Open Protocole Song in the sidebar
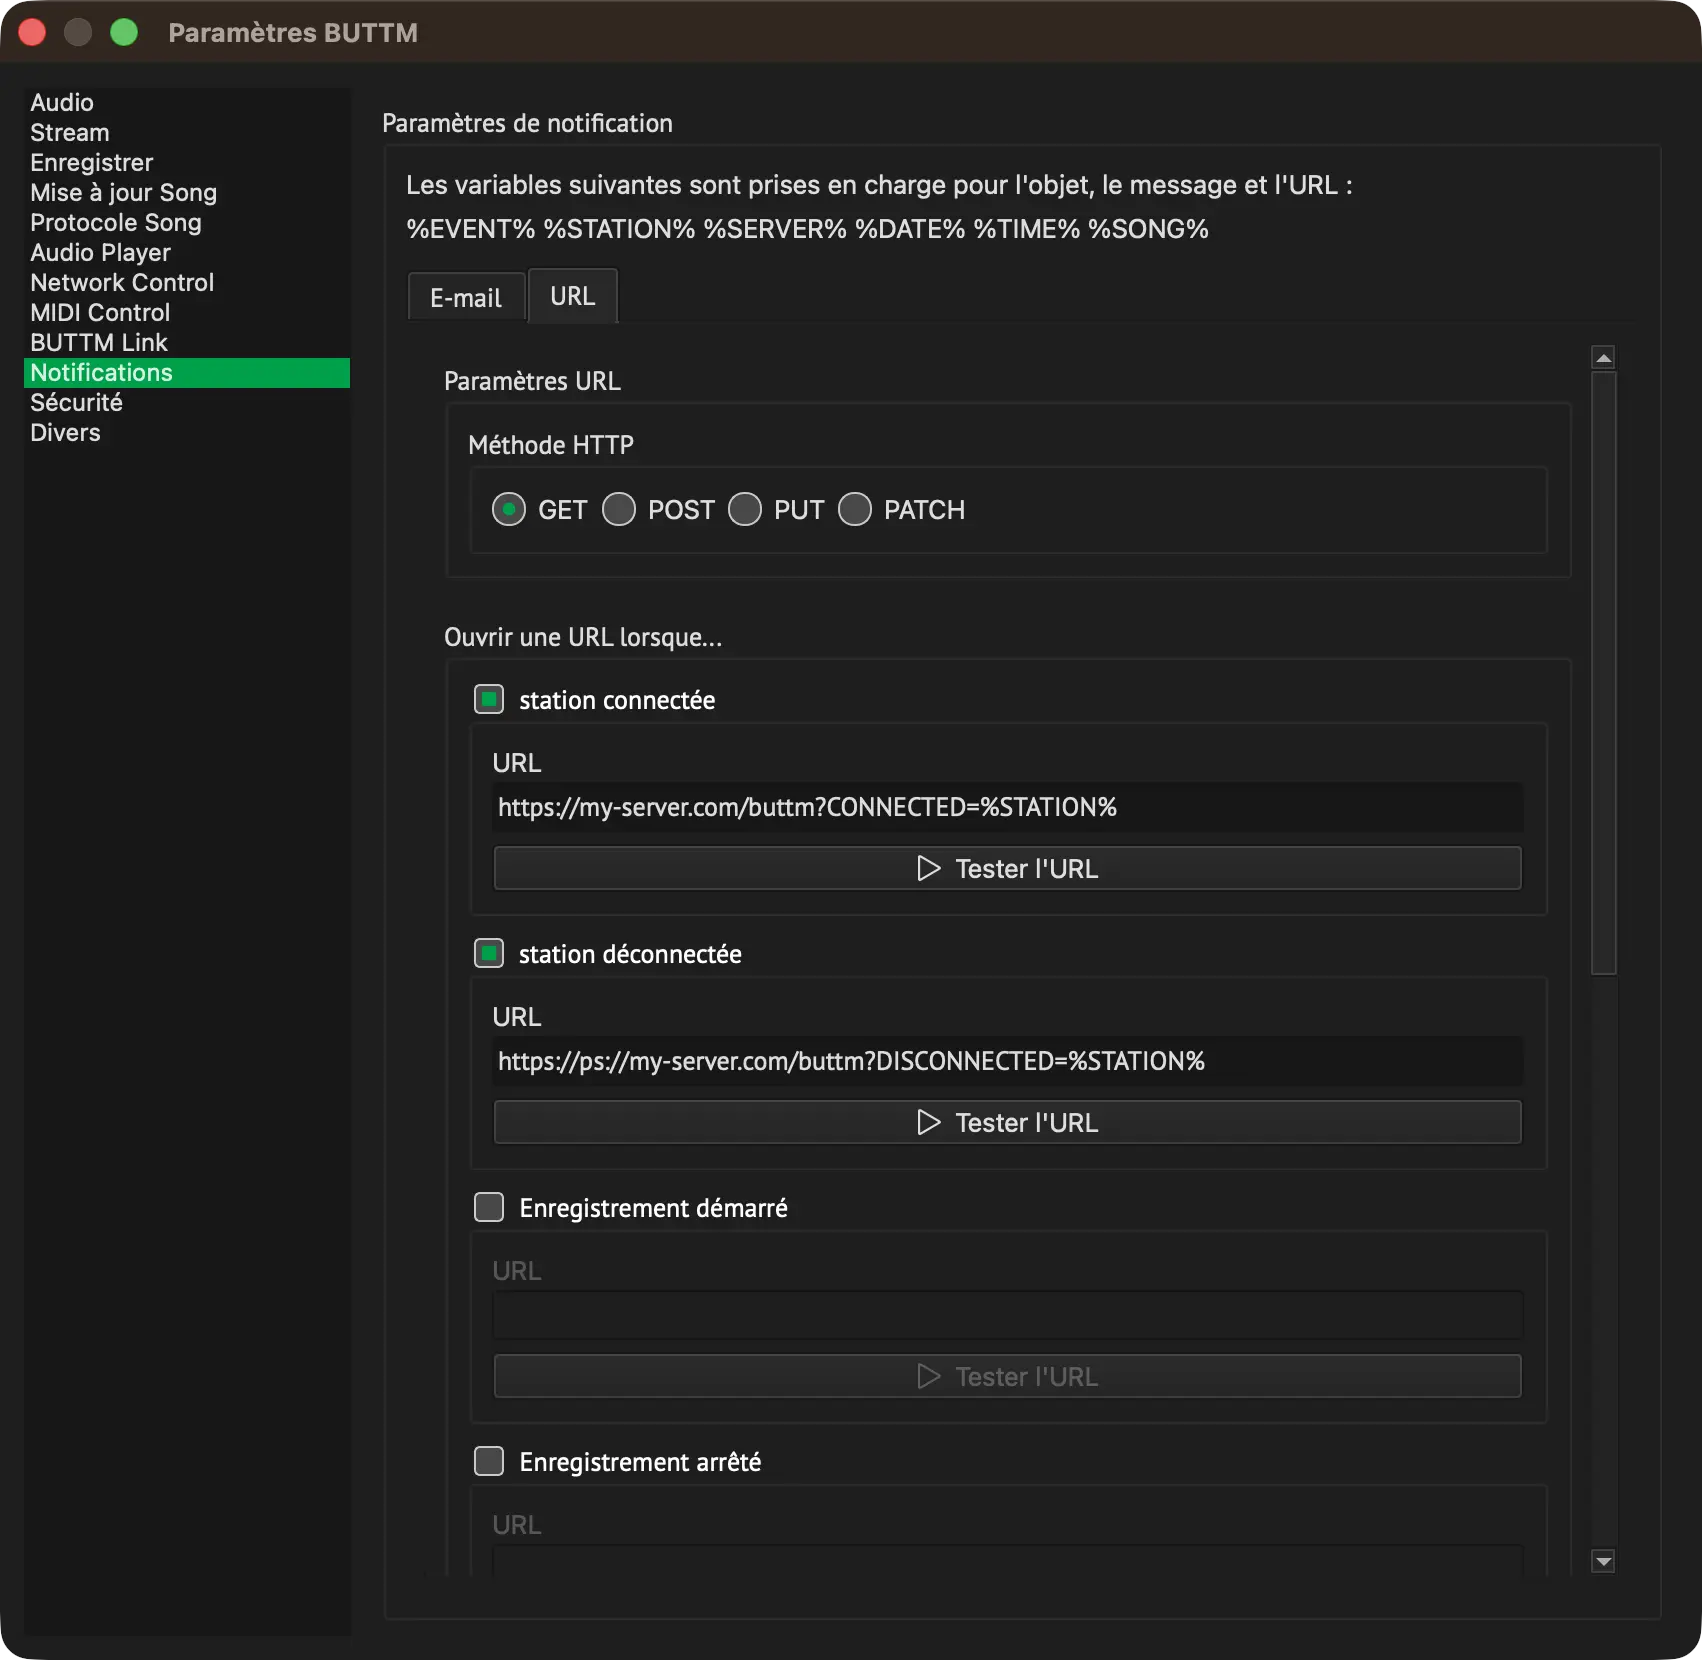The height and width of the screenshot is (1660, 1702). tap(186, 223)
